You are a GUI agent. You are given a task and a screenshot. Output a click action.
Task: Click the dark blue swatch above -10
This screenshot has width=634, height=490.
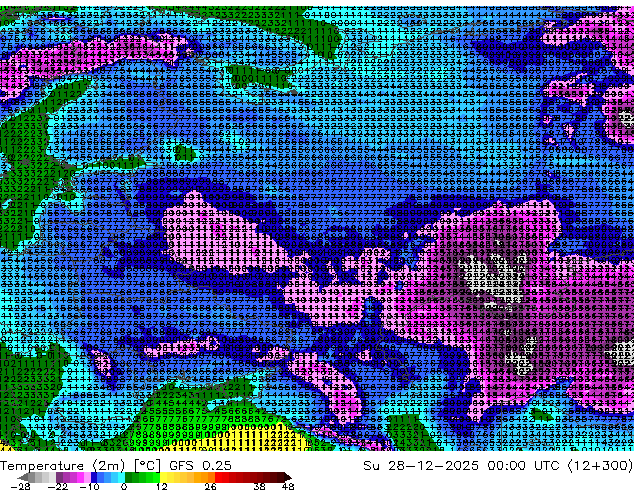[x=94, y=477]
